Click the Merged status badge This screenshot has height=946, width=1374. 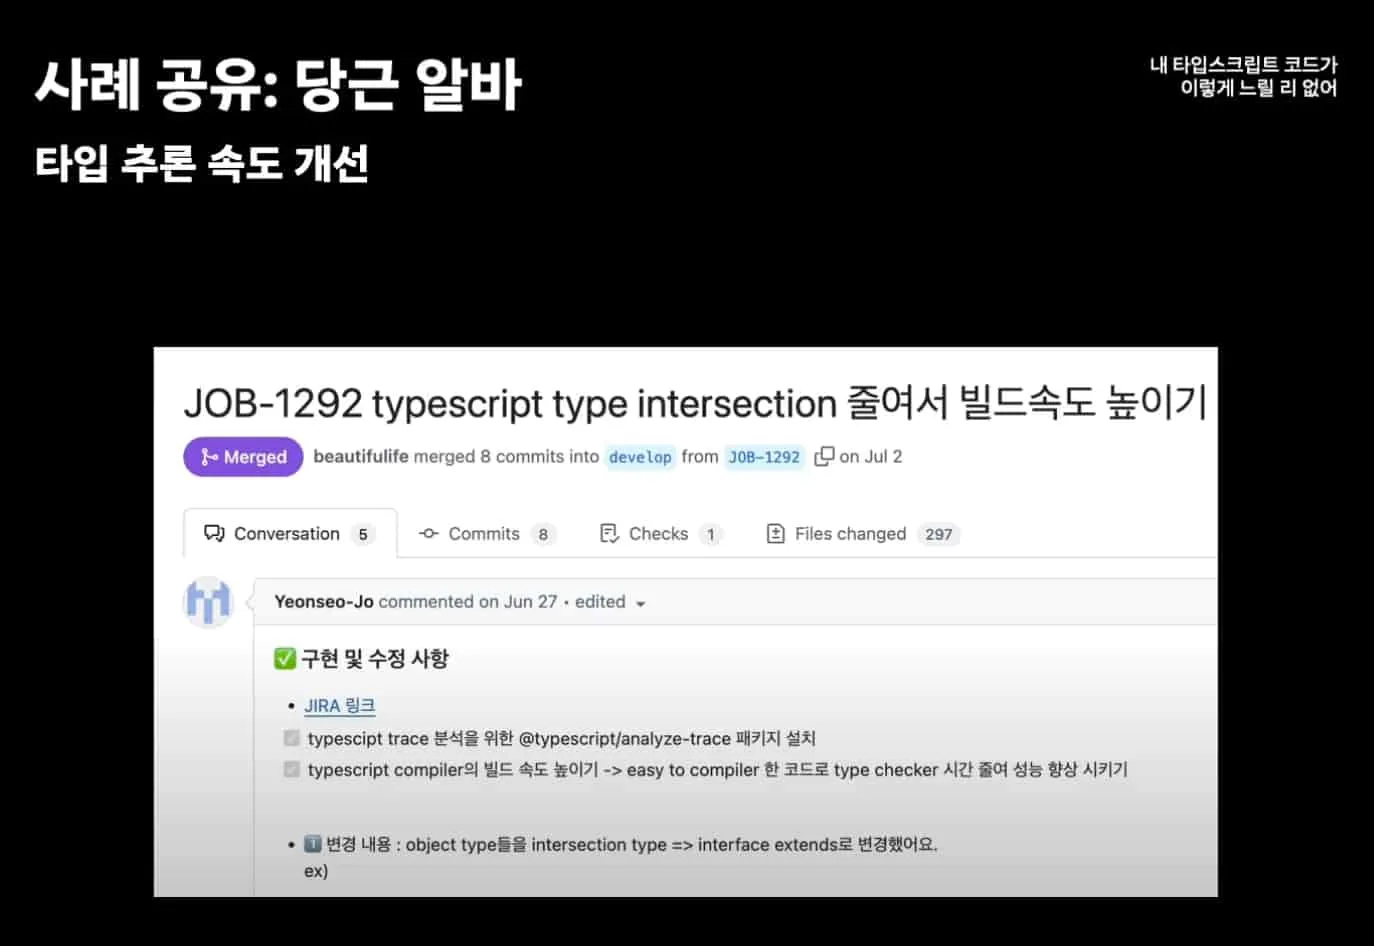tap(242, 456)
